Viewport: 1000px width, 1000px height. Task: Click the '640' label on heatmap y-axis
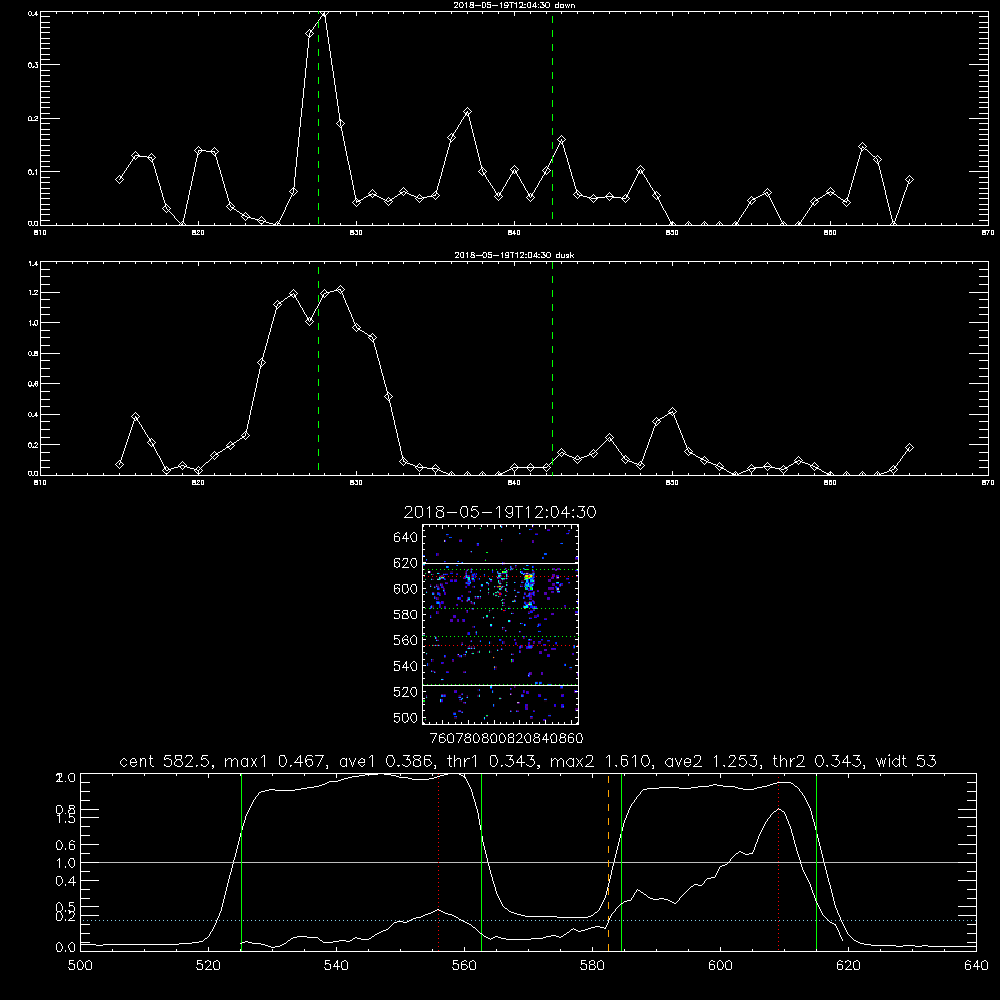pos(406,538)
